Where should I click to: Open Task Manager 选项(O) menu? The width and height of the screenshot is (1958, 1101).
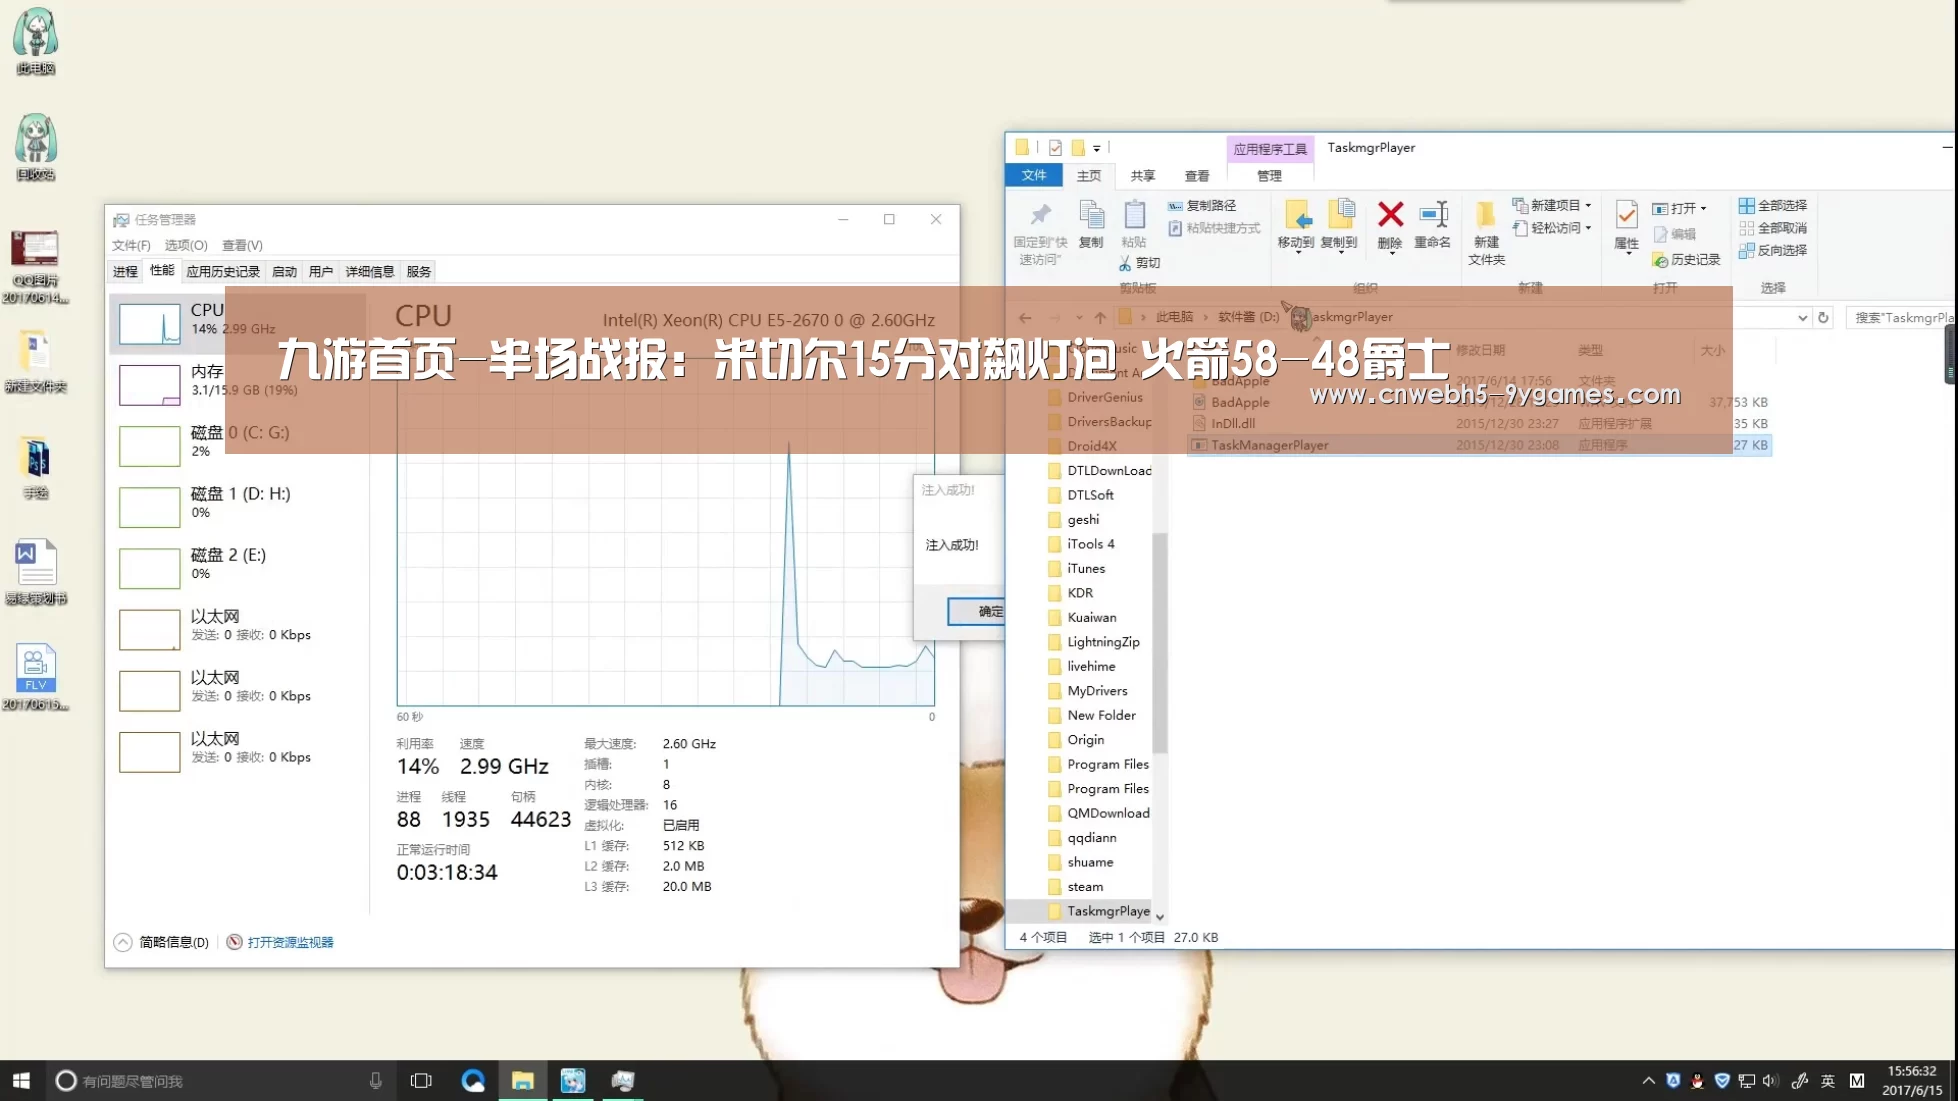coord(186,245)
